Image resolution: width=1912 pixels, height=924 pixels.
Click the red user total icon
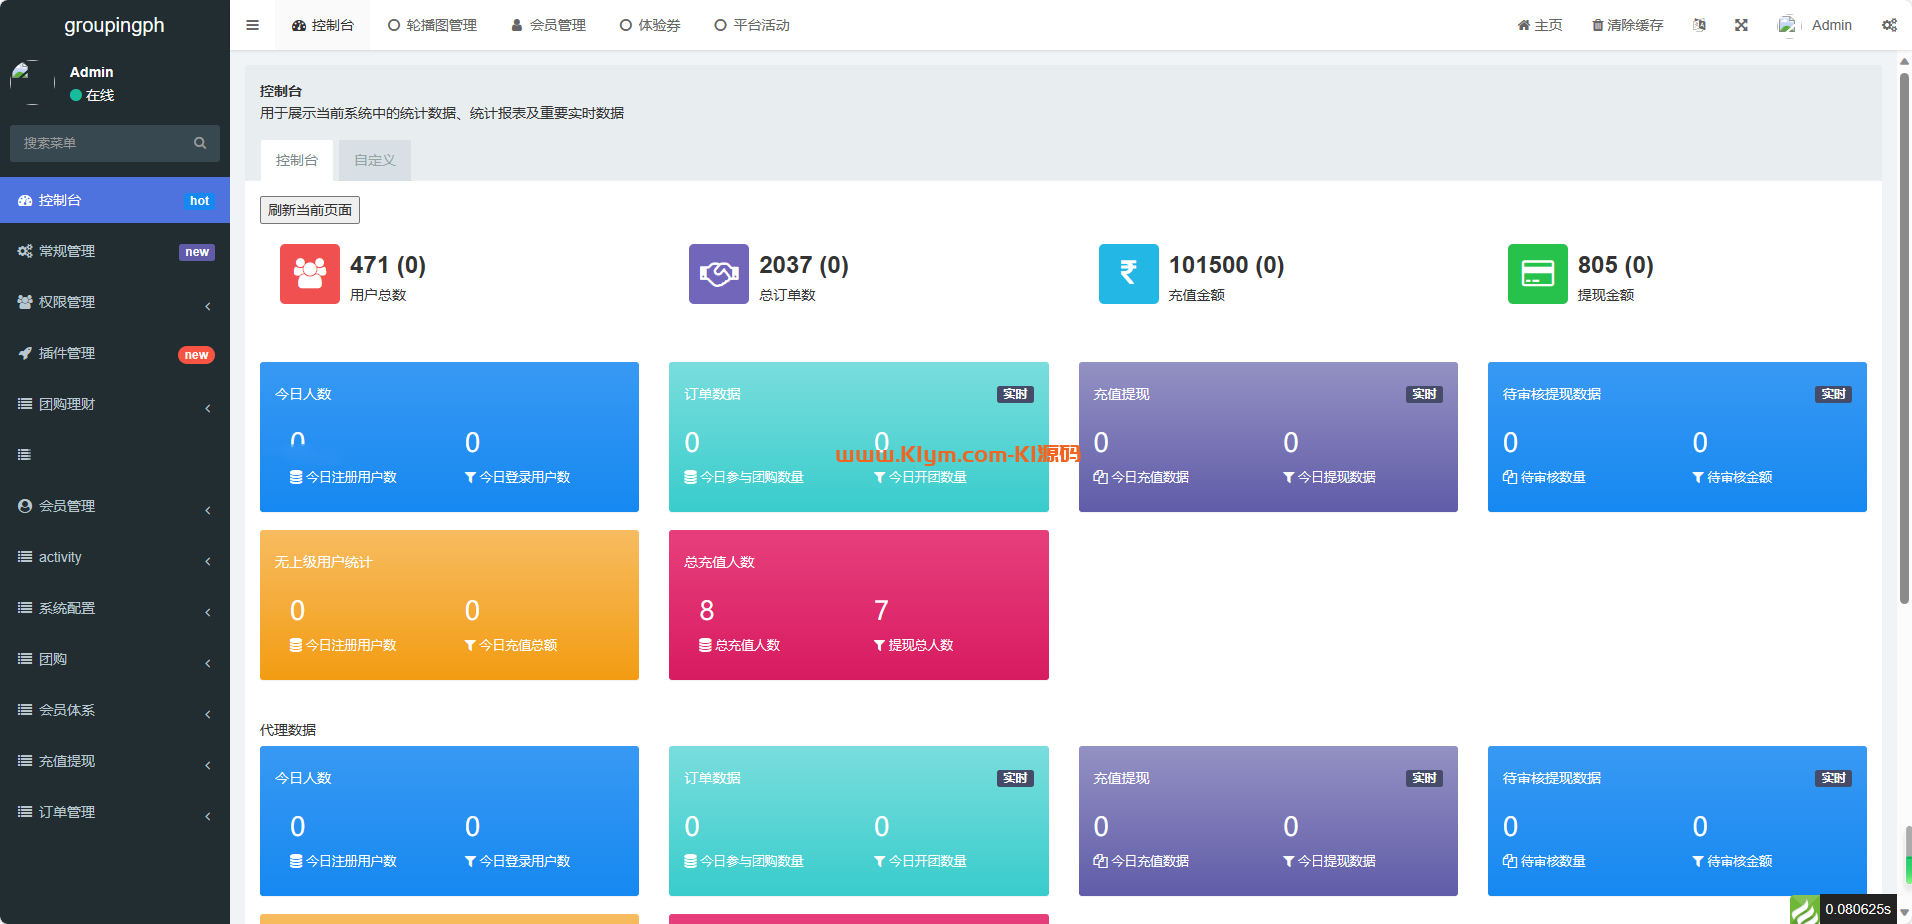tap(309, 273)
